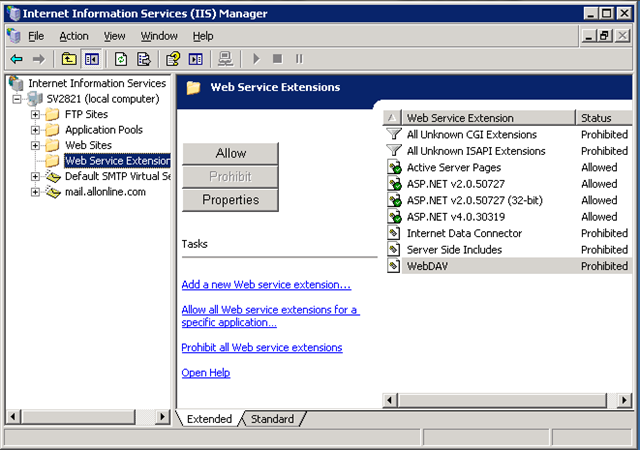Switch to the Standard tab

(271, 419)
